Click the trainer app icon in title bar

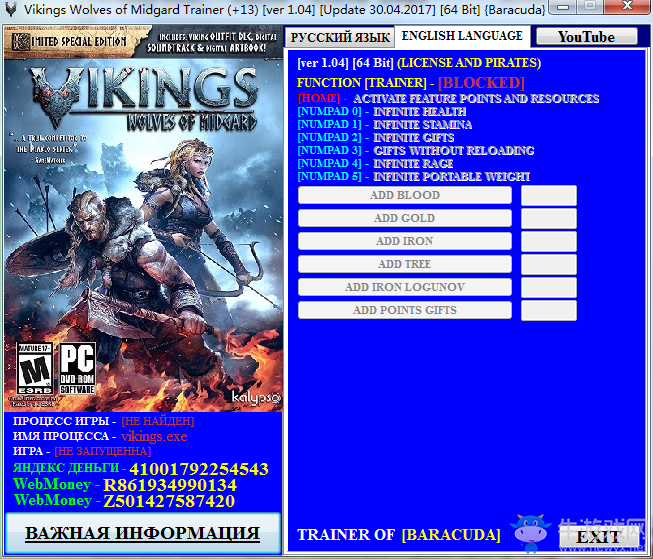pos(11,9)
